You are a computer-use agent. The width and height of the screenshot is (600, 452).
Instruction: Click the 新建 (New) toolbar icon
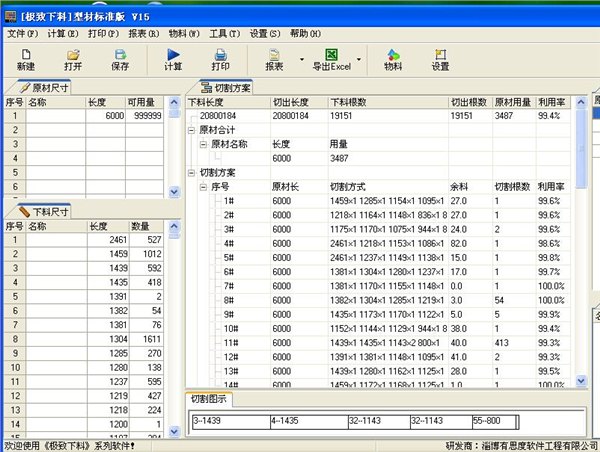click(26, 60)
